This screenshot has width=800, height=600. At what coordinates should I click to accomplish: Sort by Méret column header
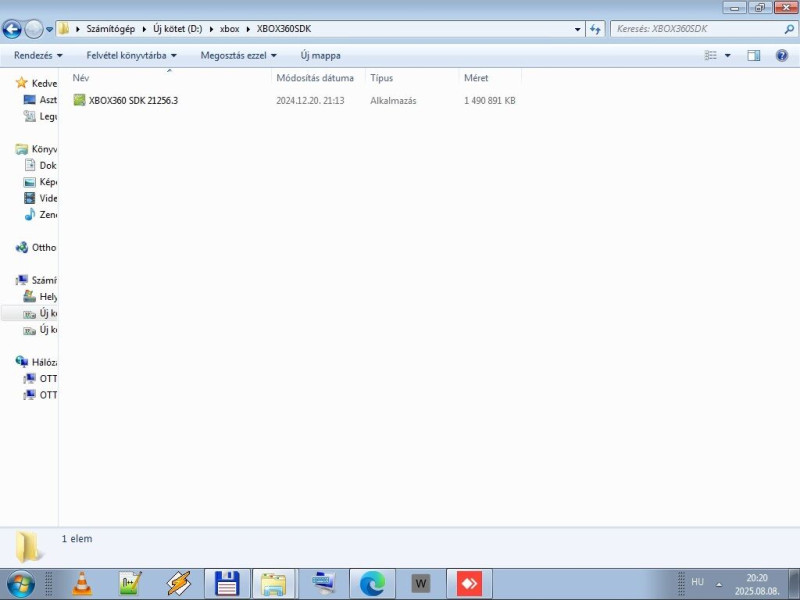click(x=490, y=78)
